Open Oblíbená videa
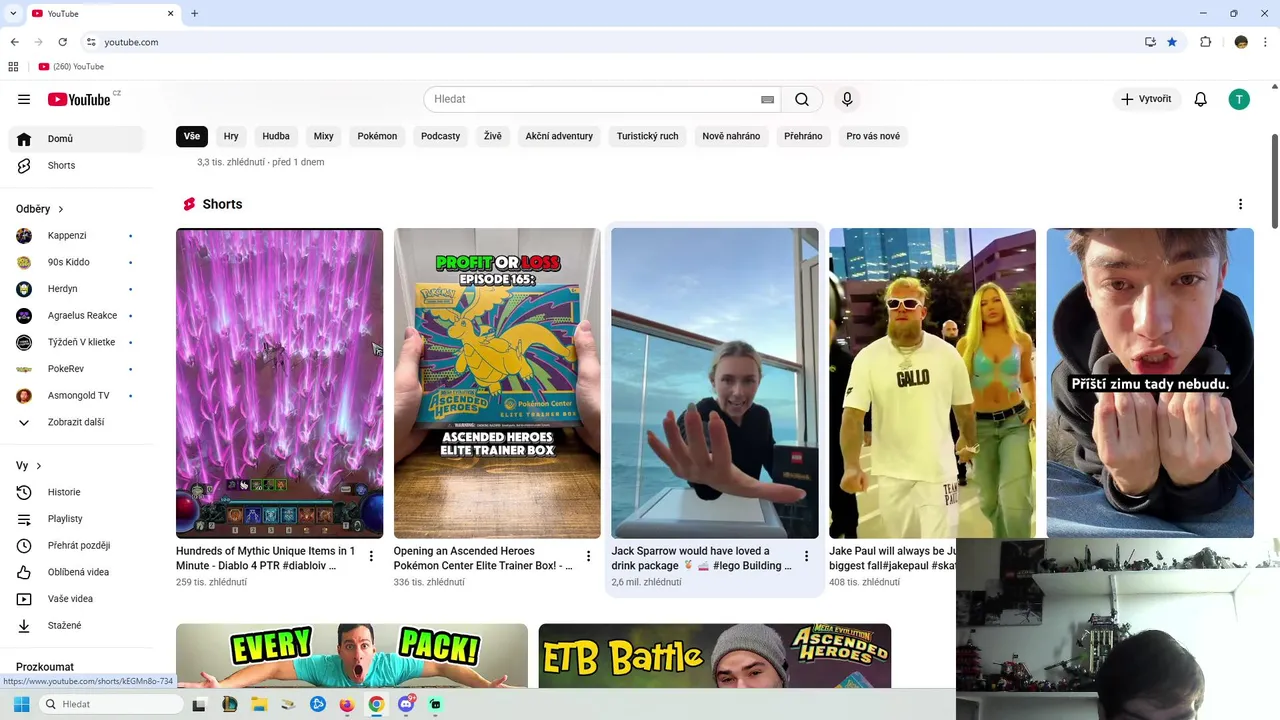 pos(76,572)
